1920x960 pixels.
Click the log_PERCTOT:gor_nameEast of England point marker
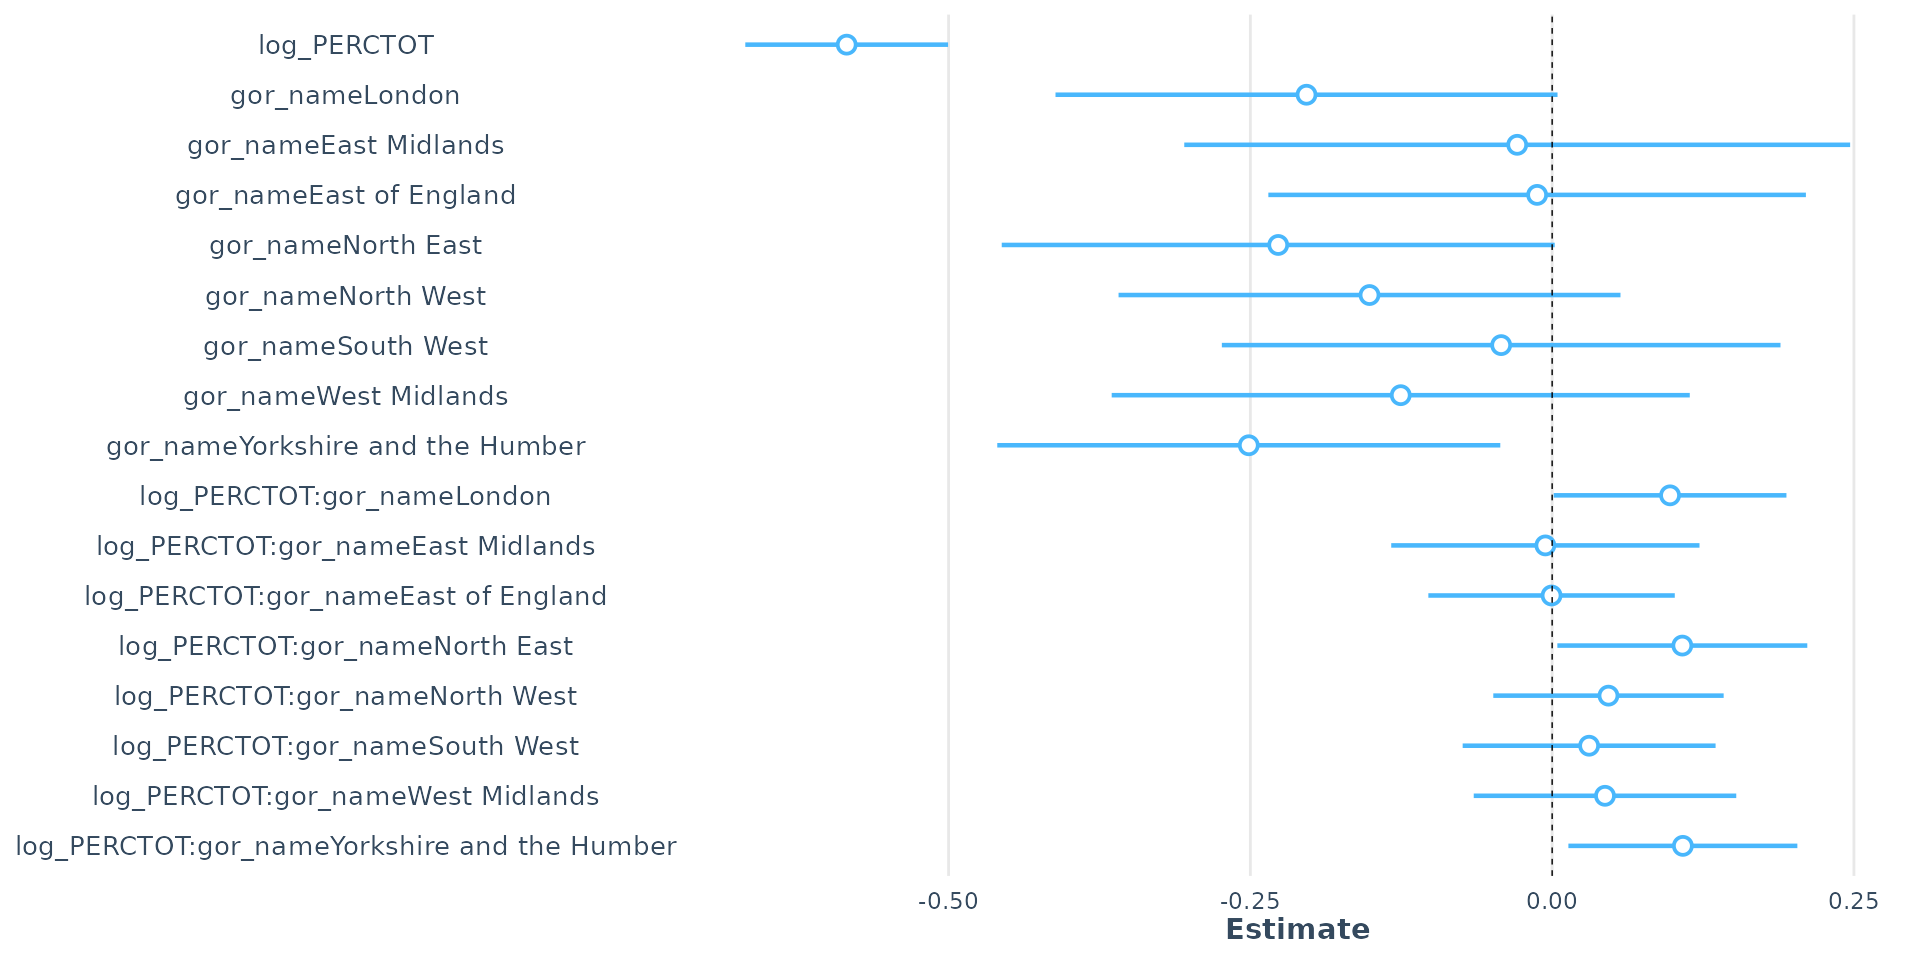coord(1551,595)
